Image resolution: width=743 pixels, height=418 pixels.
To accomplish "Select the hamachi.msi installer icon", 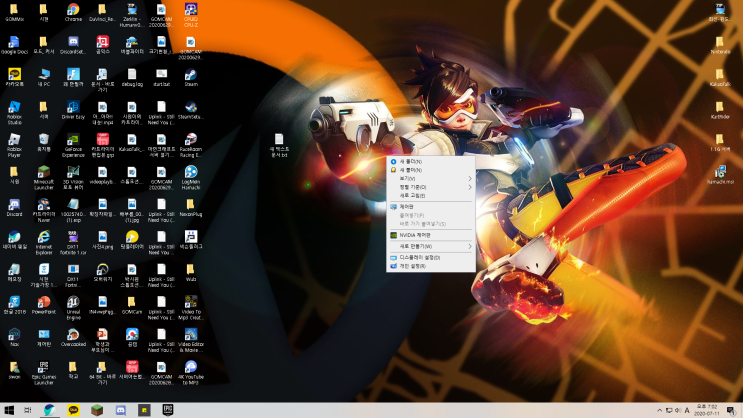I will click(x=720, y=175).
